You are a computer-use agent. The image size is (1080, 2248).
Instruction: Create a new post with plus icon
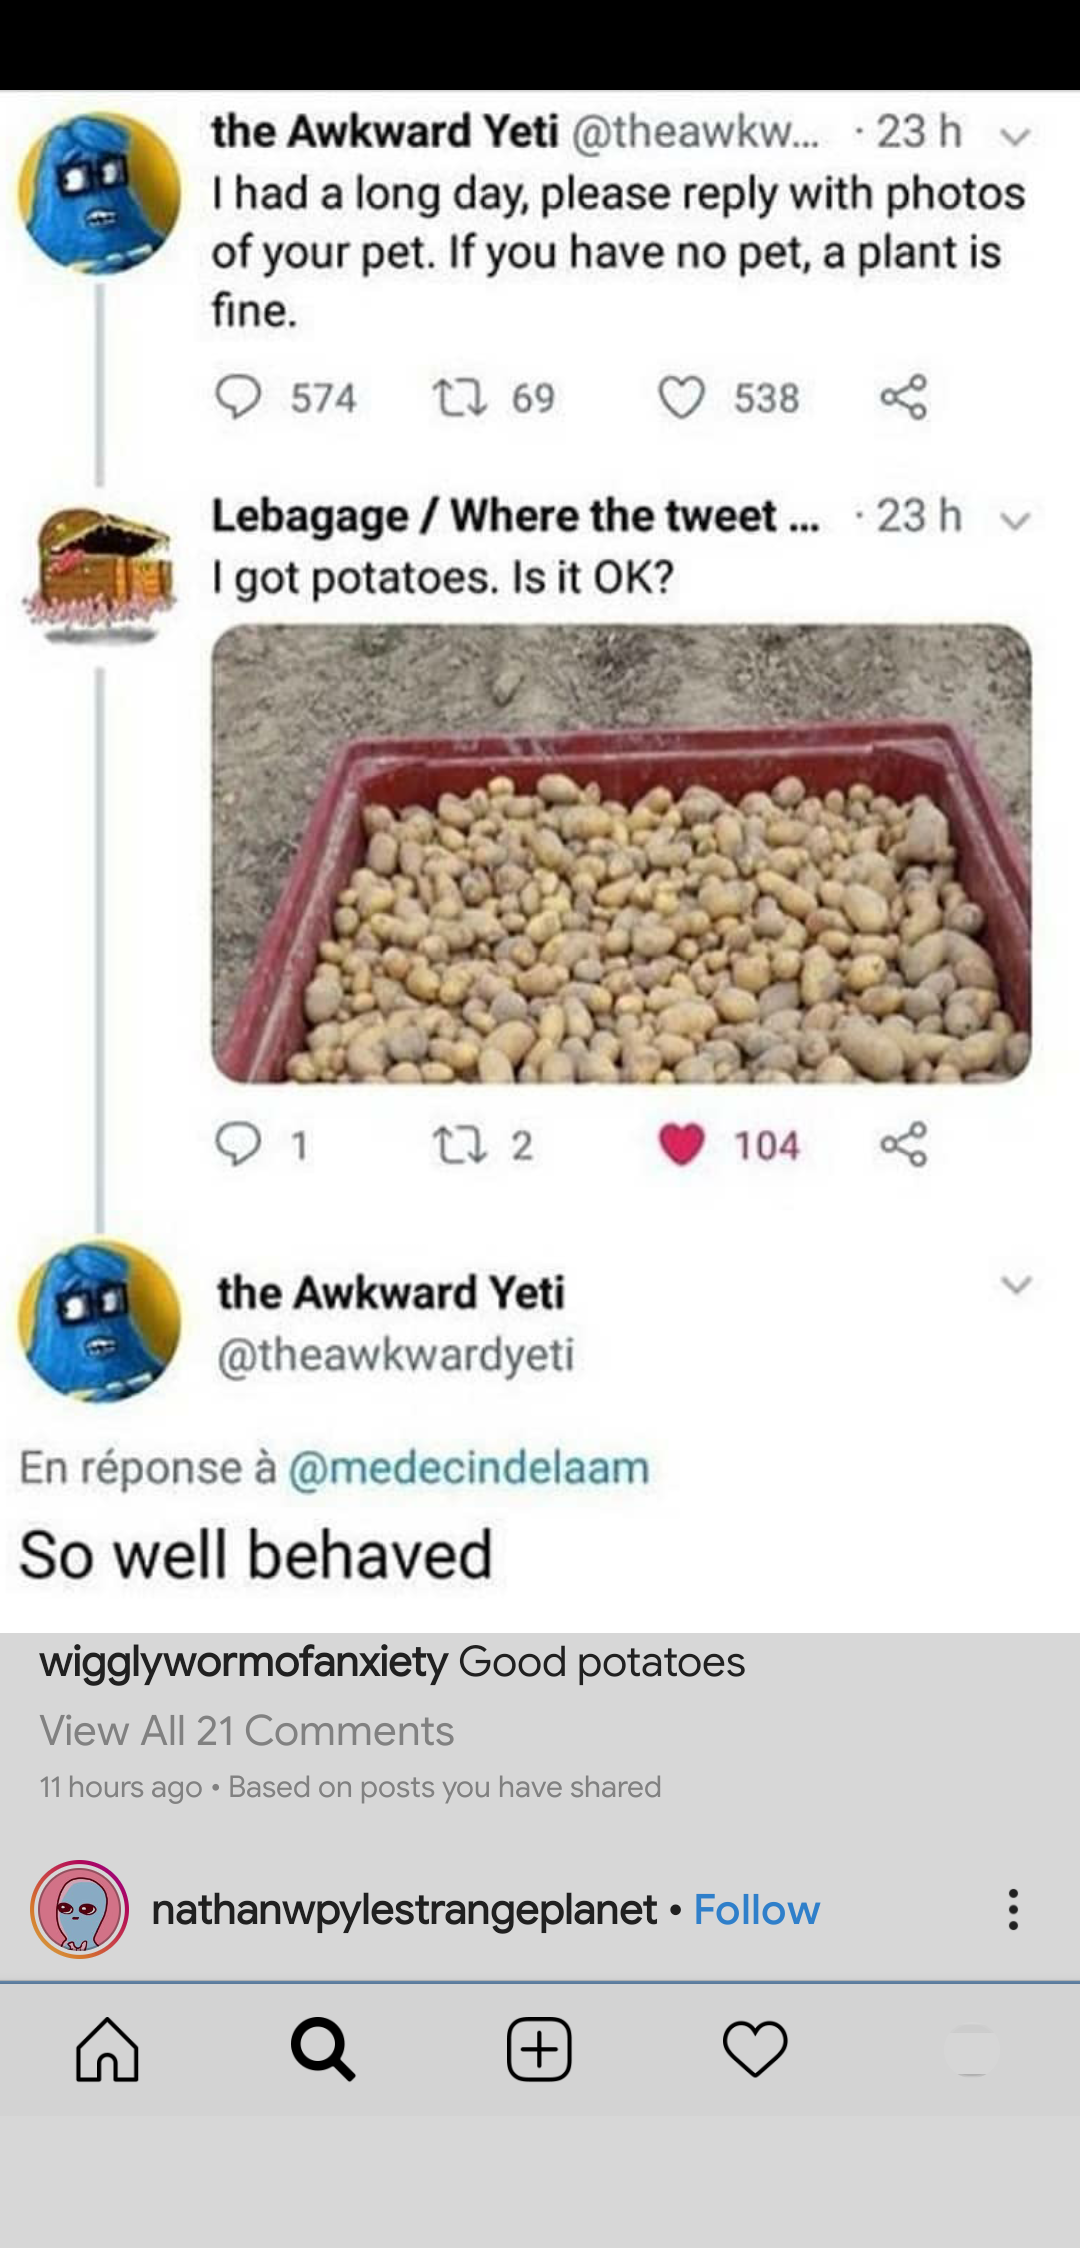539,2049
